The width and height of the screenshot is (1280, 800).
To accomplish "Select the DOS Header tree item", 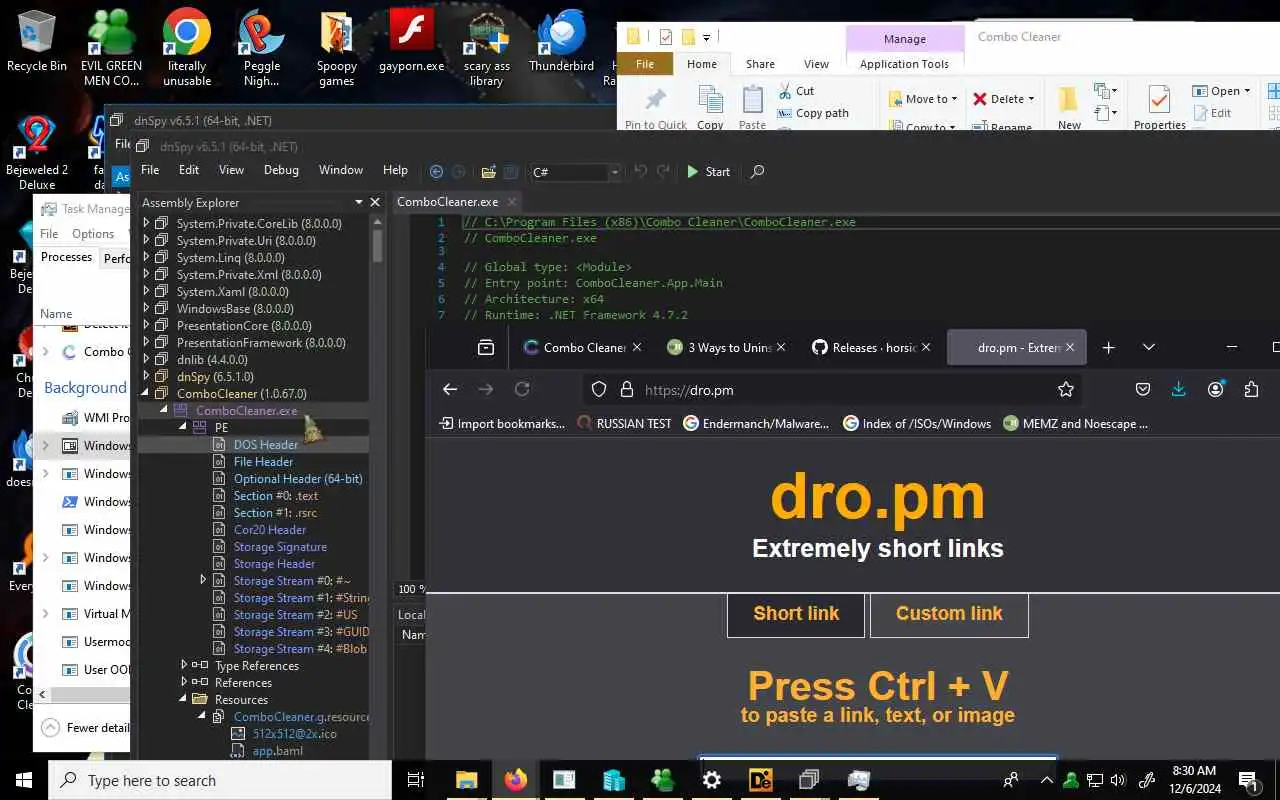I will coord(265,444).
